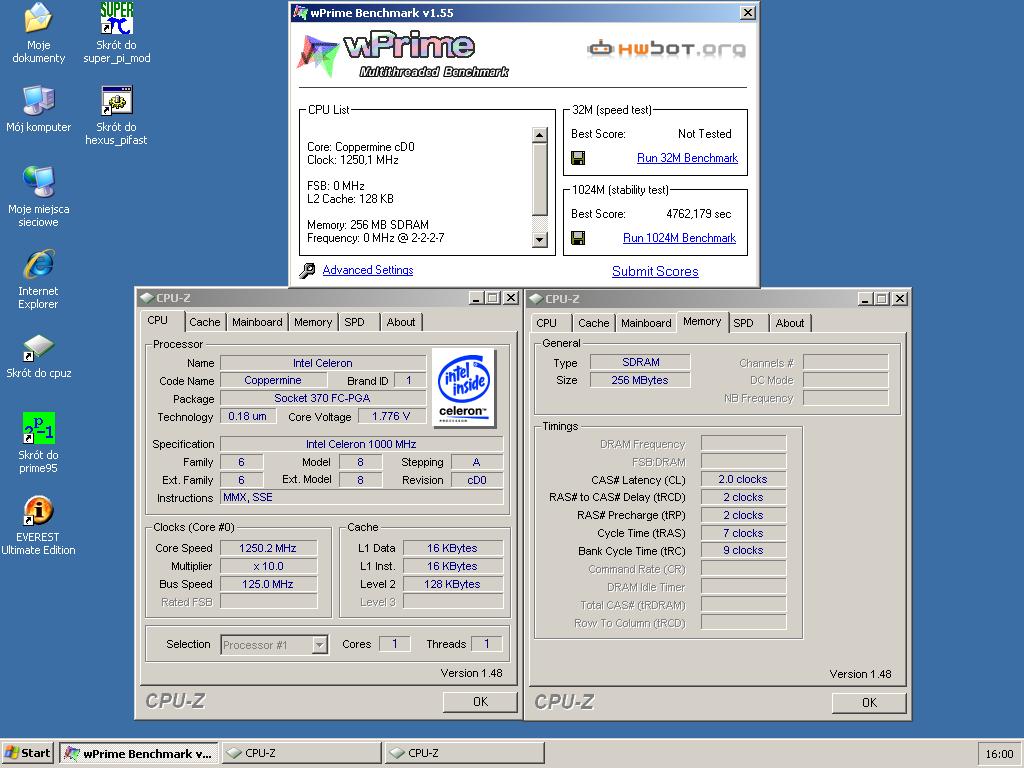The width and height of the screenshot is (1024, 768).
Task: Click save icon in 1024M stability test box
Action: pos(578,238)
